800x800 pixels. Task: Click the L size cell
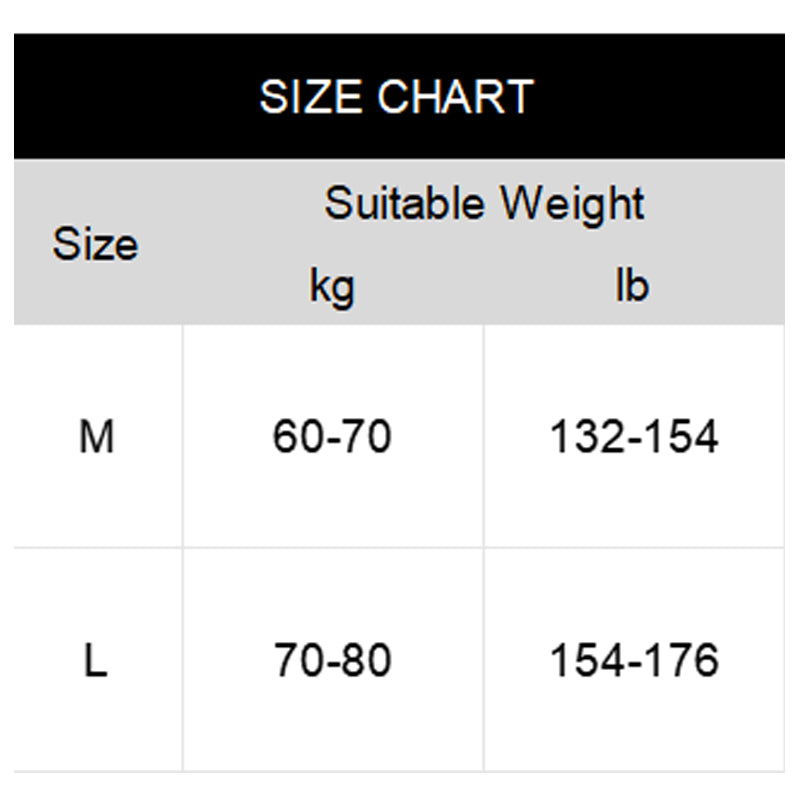click(x=96, y=661)
